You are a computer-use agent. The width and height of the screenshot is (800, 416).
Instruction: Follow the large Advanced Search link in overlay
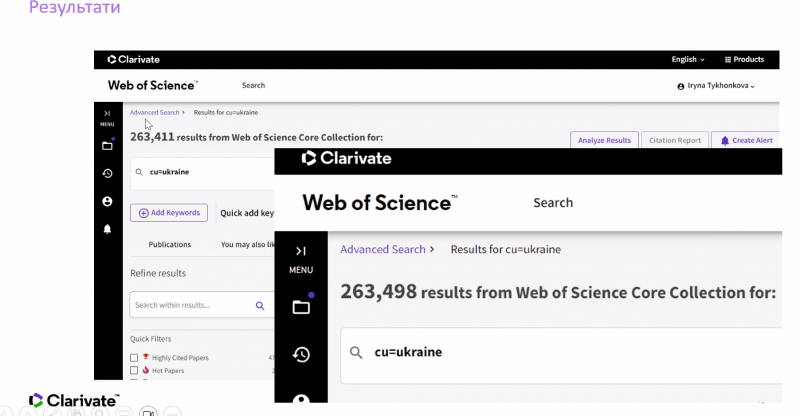pos(383,249)
